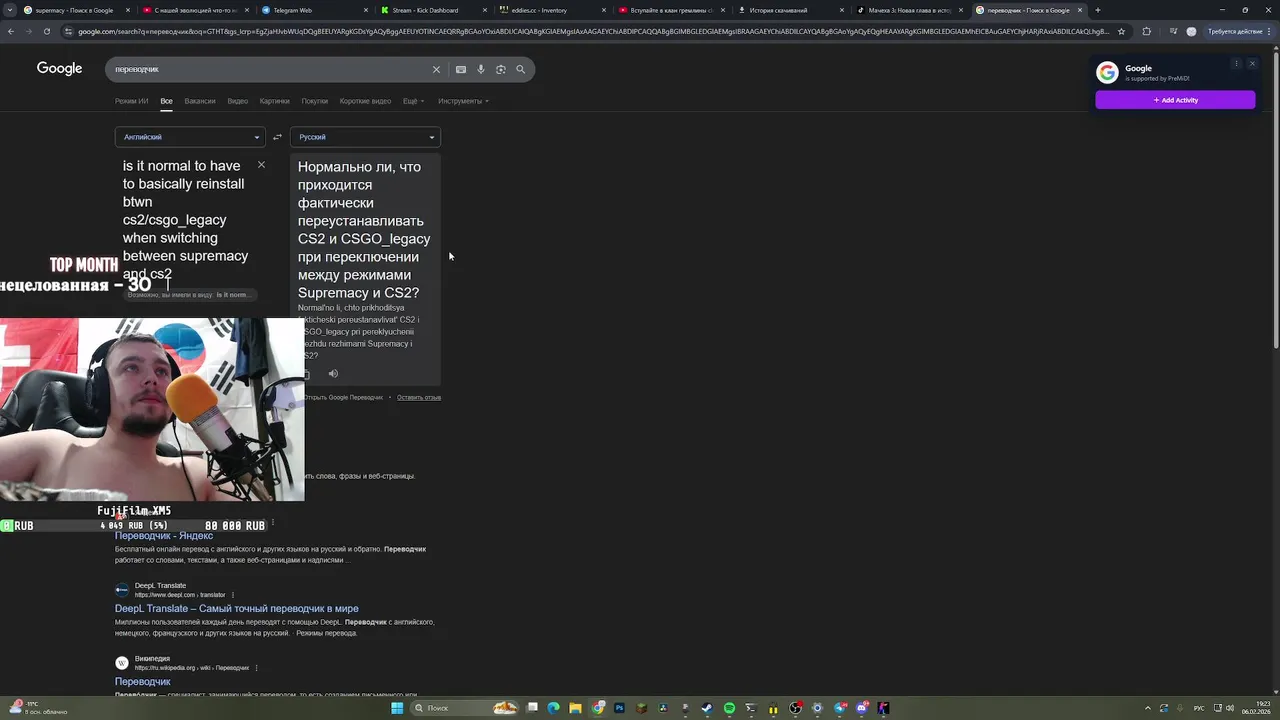Click the Оставить отзыв feedback link

point(419,397)
